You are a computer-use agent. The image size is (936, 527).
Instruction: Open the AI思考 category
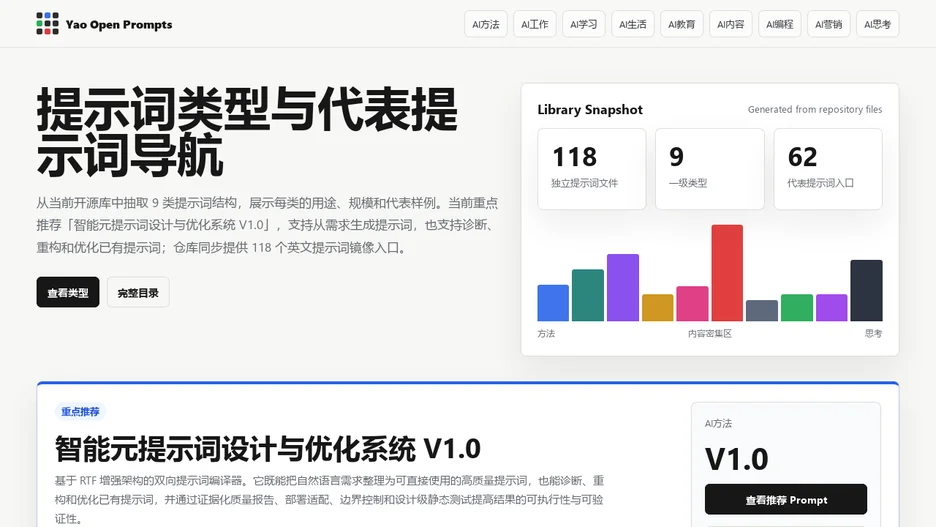[878, 24]
